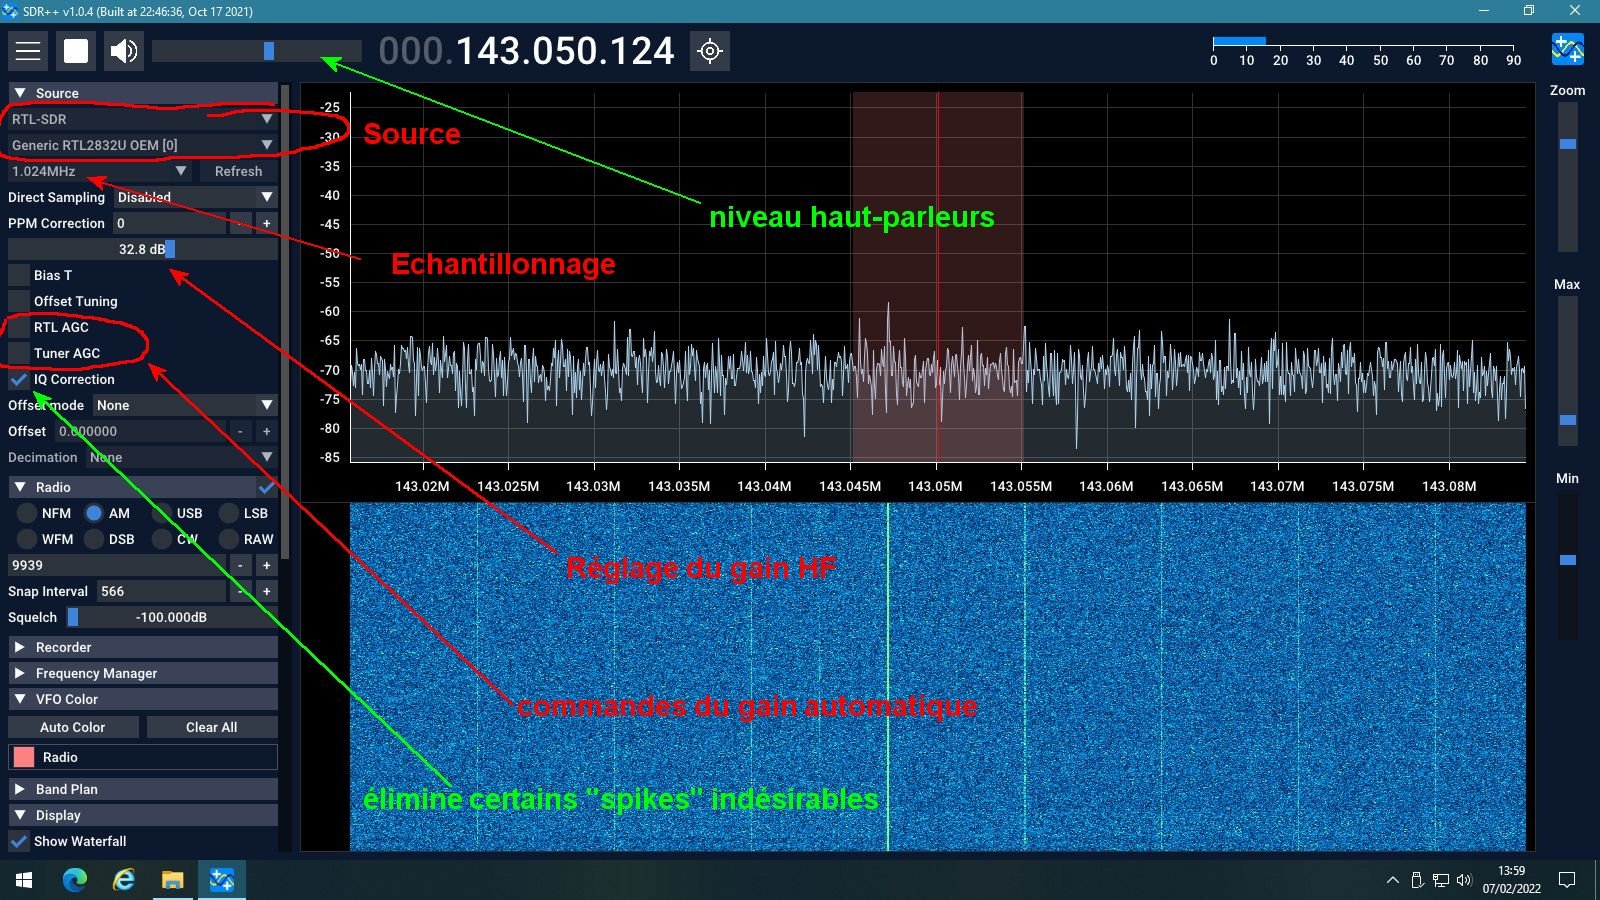Enable the Bias T checkbox
This screenshot has height=900, width=1600.
(x=19, y=275)
